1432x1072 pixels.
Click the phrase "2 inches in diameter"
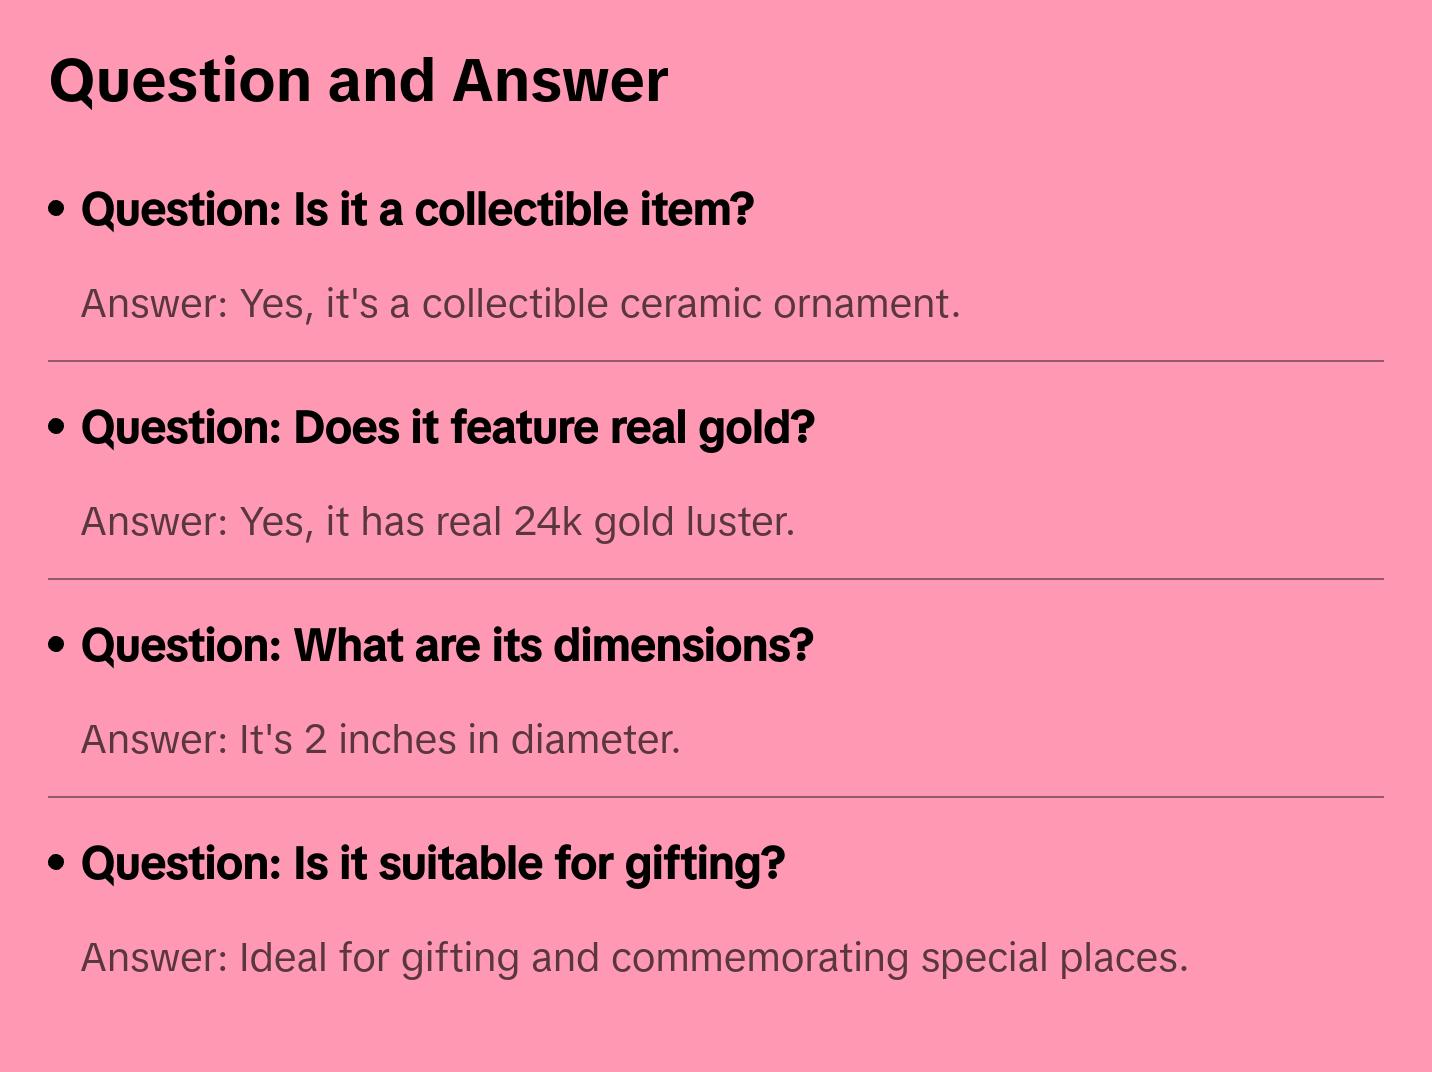click(490, 740)
